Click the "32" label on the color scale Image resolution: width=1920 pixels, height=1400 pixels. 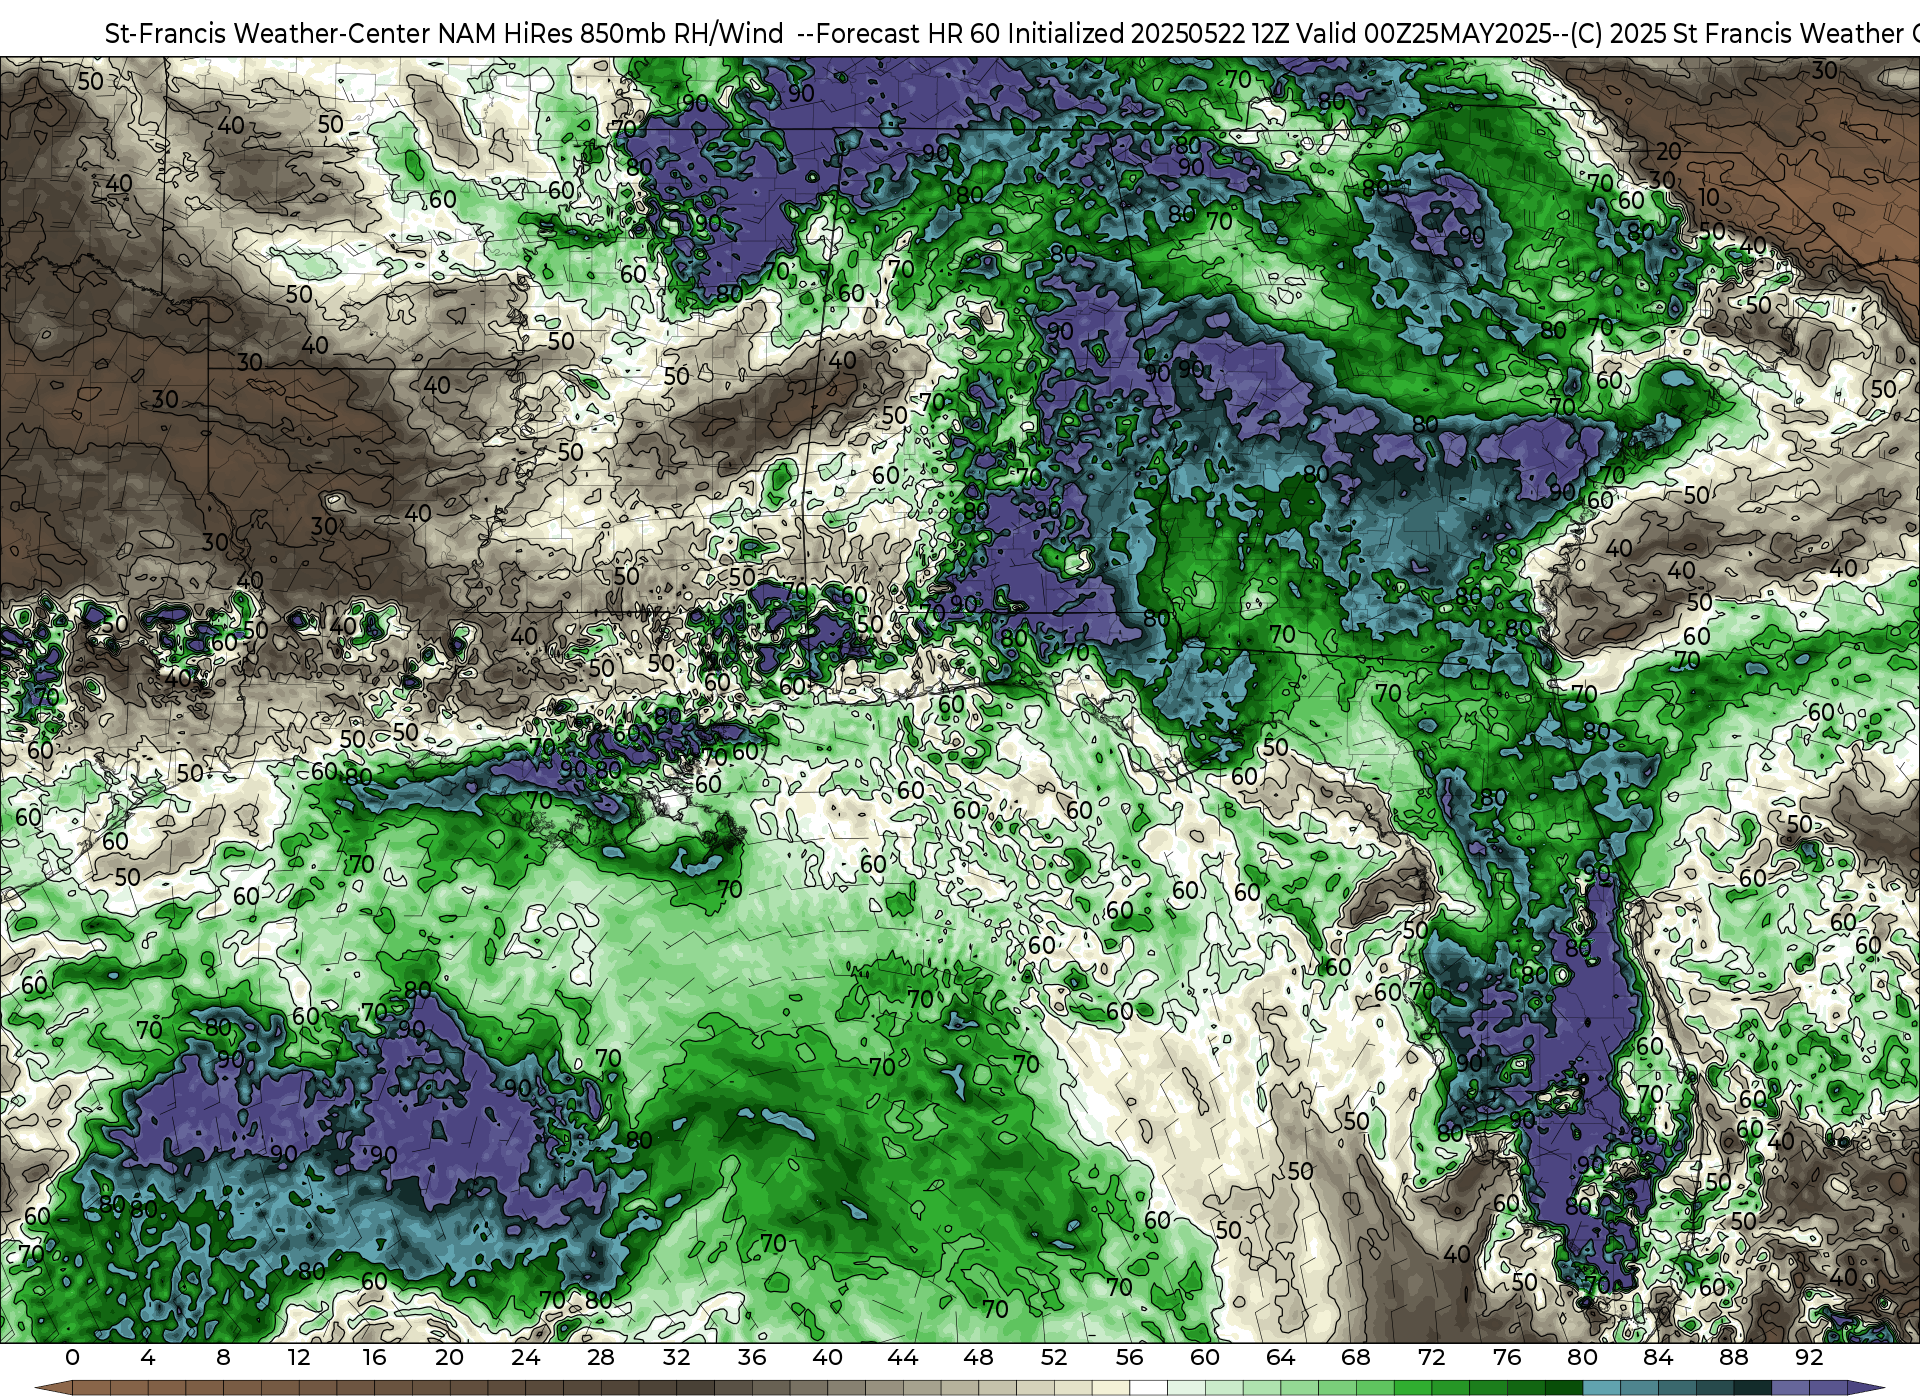point(676,1357)
